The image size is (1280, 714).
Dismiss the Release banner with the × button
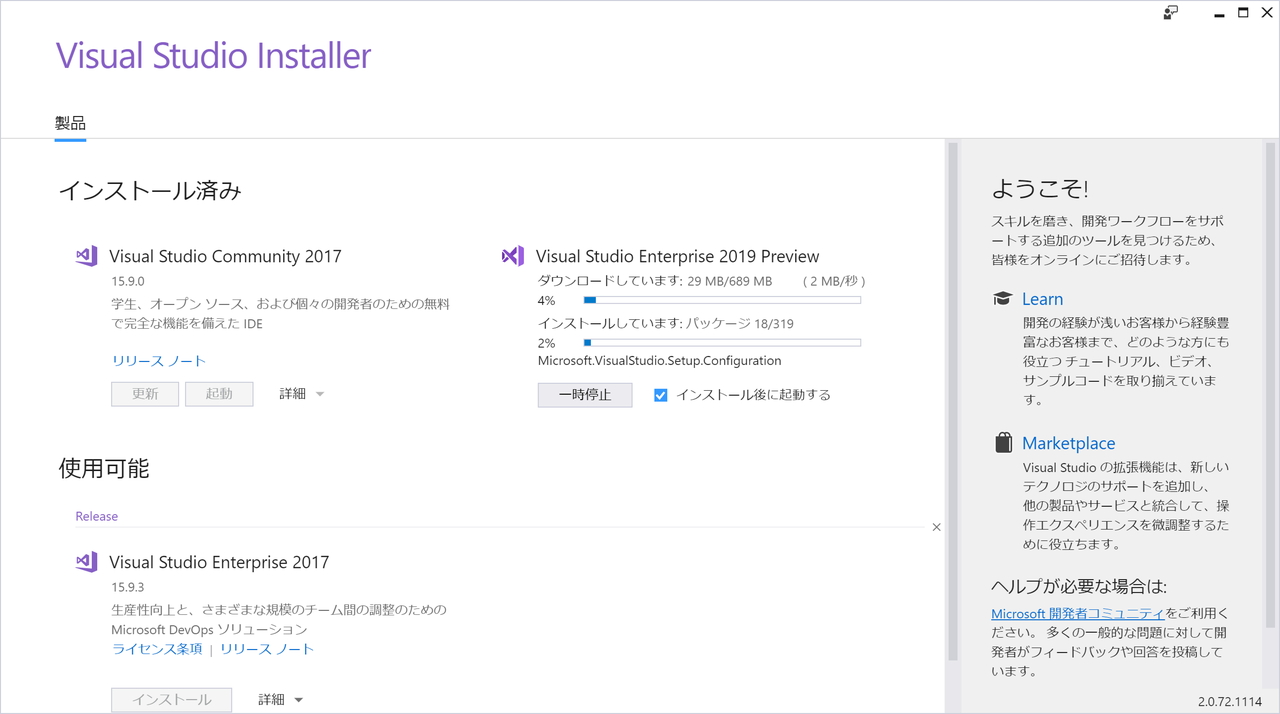click(x=936, y=526)
